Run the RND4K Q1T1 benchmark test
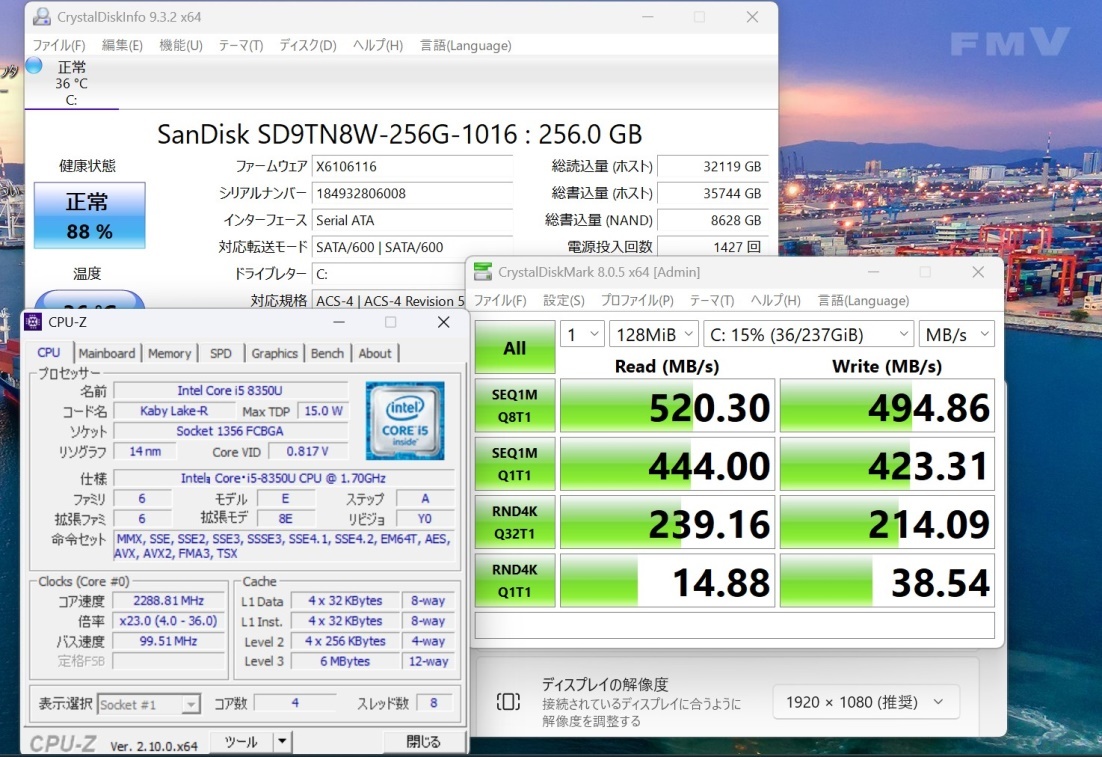 (514, 579)
